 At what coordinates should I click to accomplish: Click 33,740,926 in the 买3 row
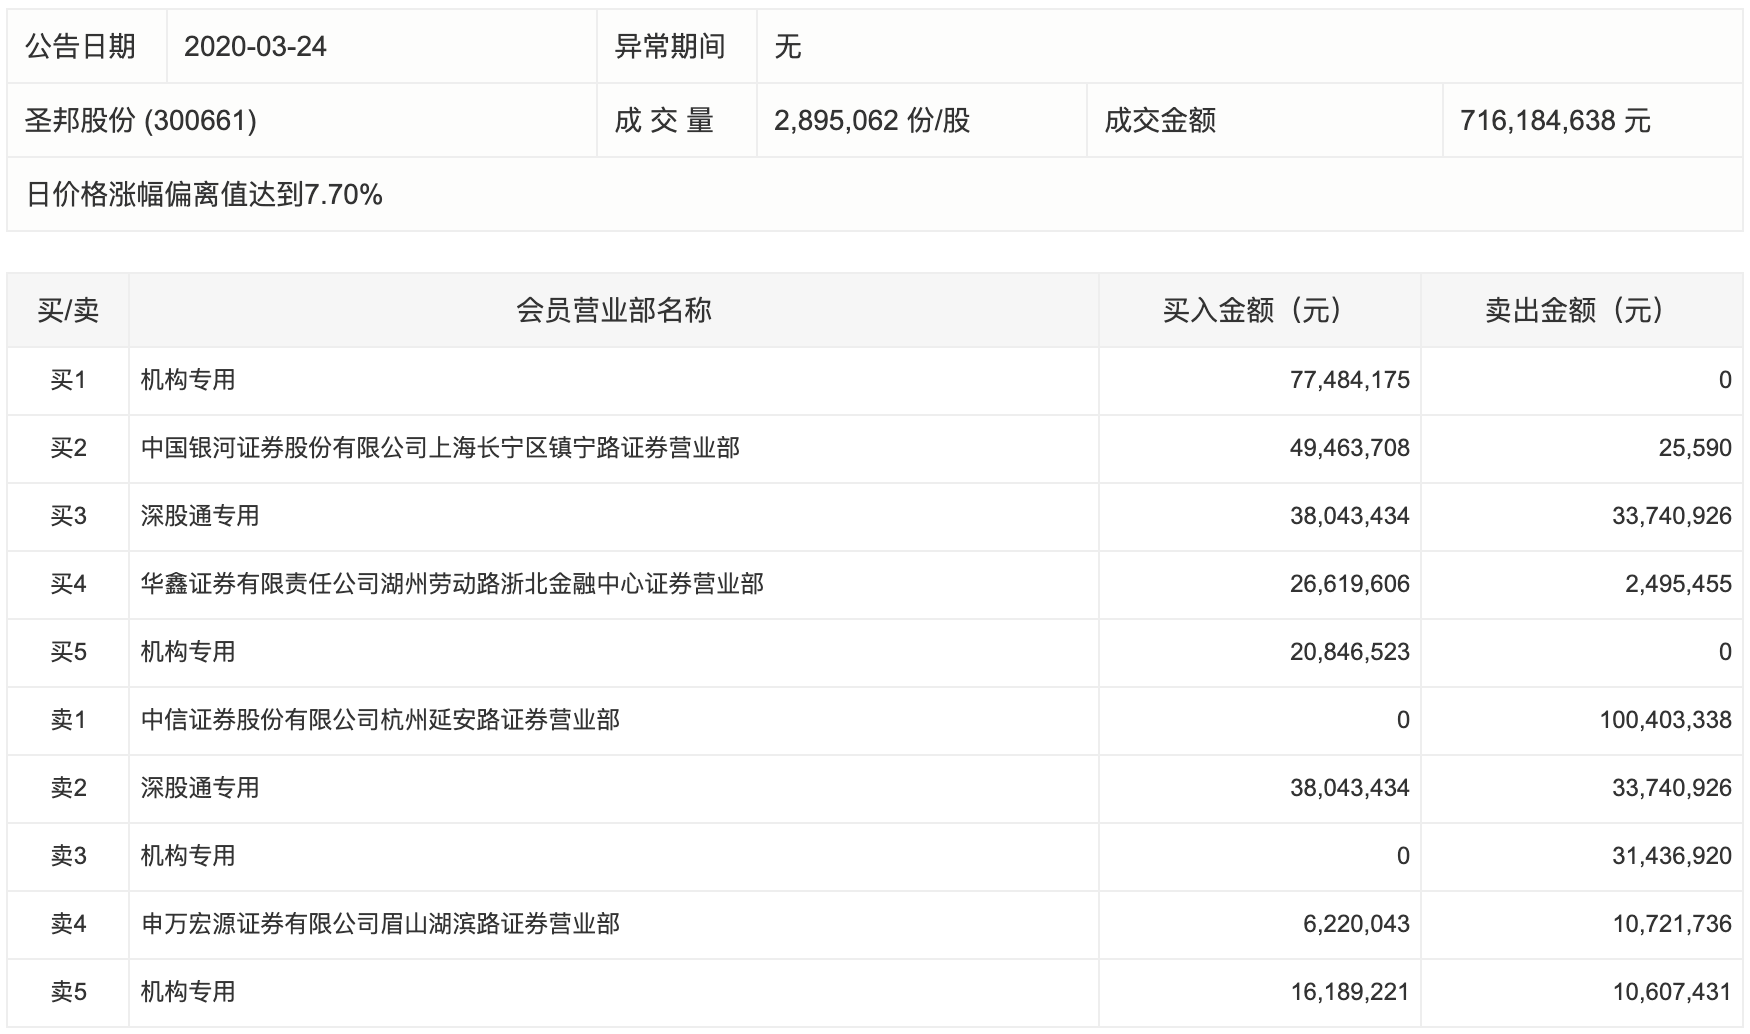pos(1672,516)
